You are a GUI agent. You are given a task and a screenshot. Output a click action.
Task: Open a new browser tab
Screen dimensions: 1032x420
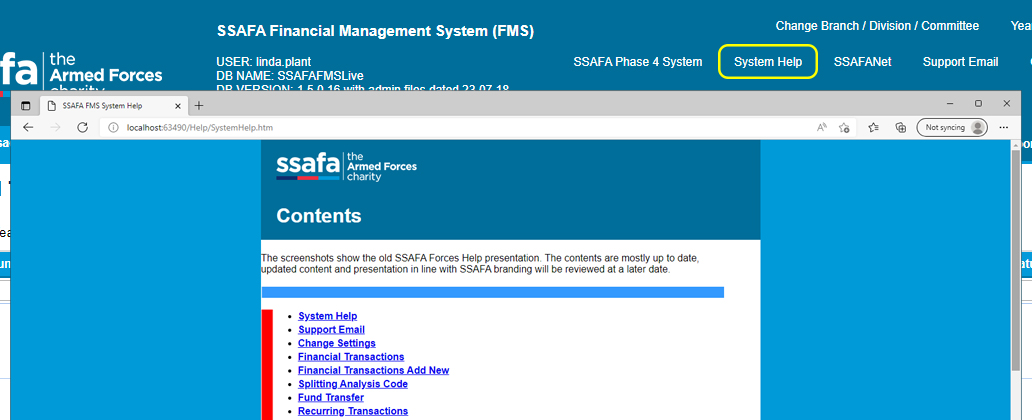[x=198, y=105]
